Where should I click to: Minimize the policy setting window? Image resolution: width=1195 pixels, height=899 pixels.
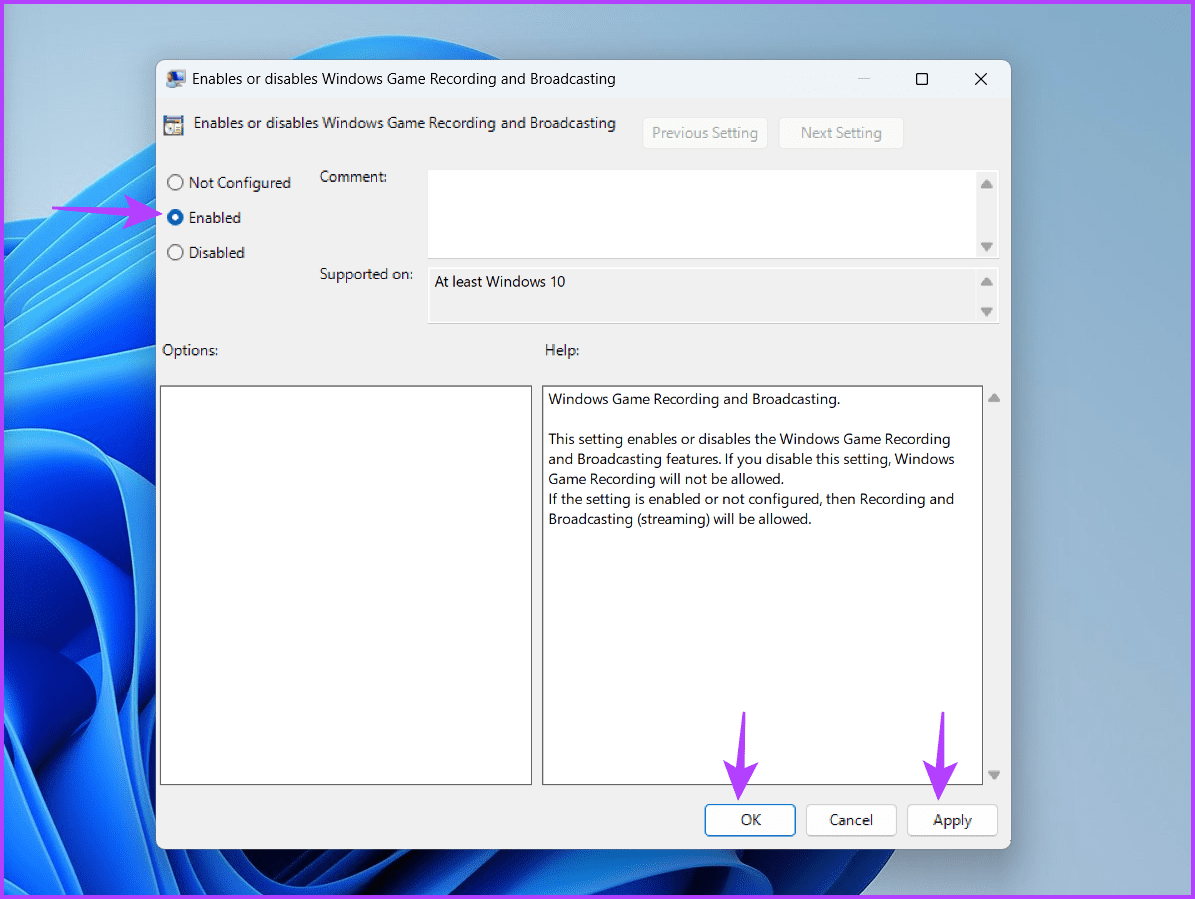863,79
